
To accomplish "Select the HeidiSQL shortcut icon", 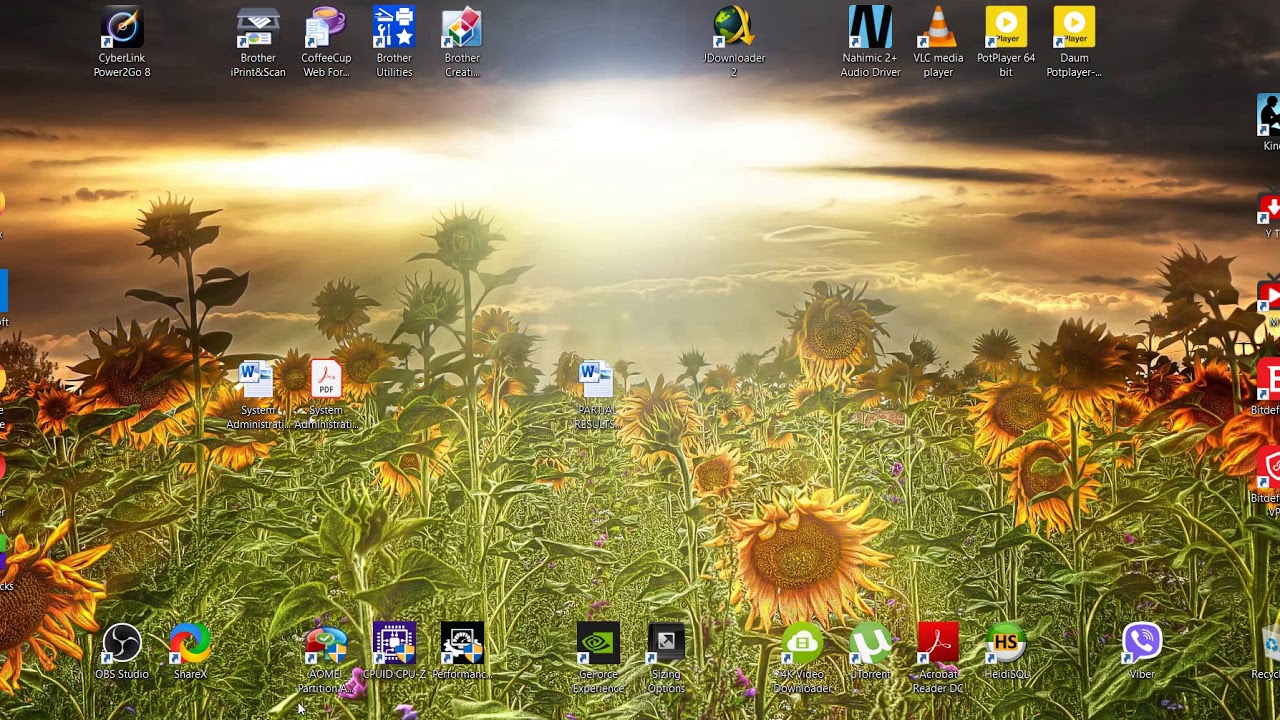I will pyautogui.click(x=1006, y=644).
